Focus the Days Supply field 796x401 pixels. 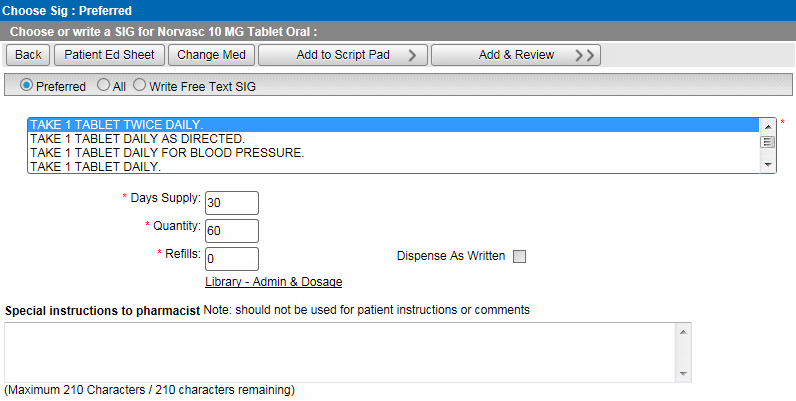tap(232, 203)
